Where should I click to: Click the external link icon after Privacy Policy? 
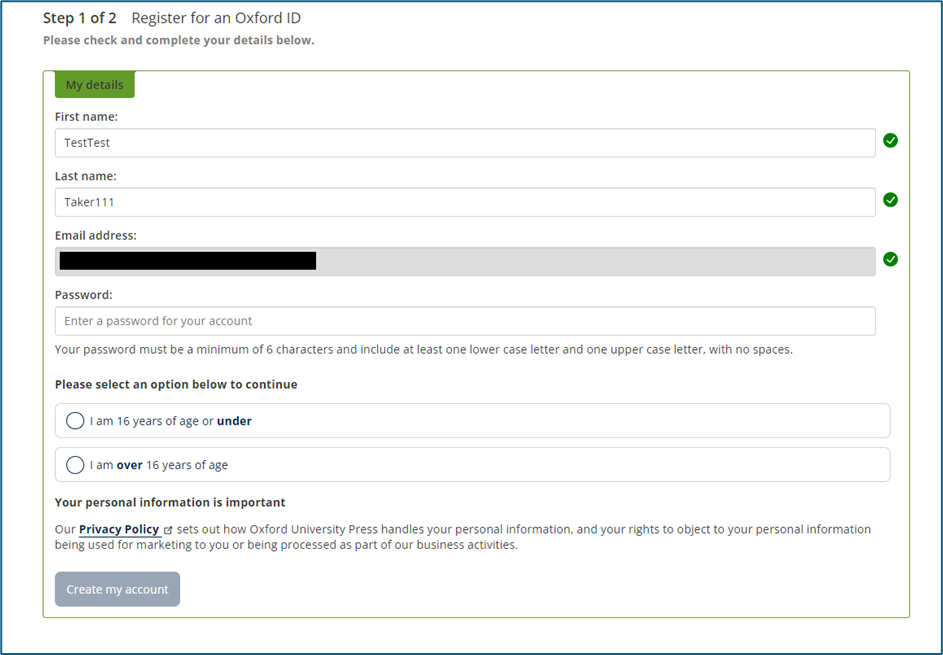(x=168, y=530)
